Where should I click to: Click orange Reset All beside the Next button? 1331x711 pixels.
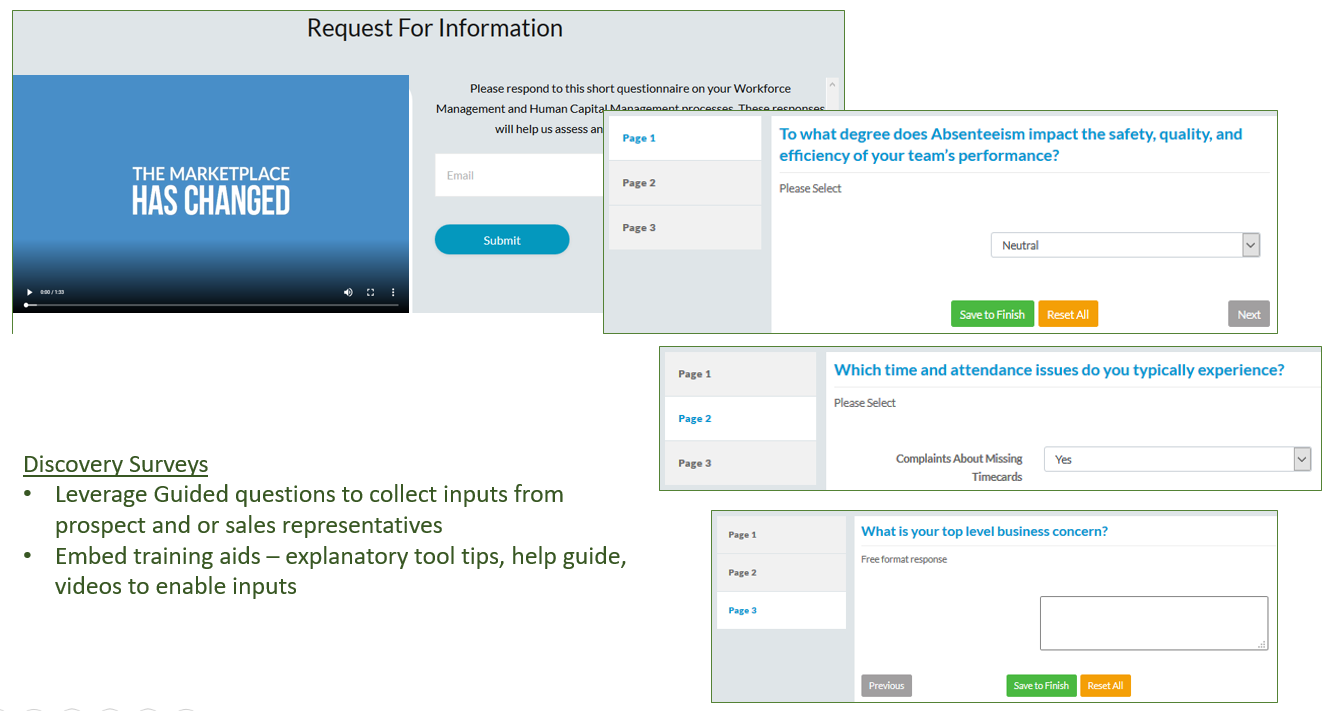[1067, 314]
